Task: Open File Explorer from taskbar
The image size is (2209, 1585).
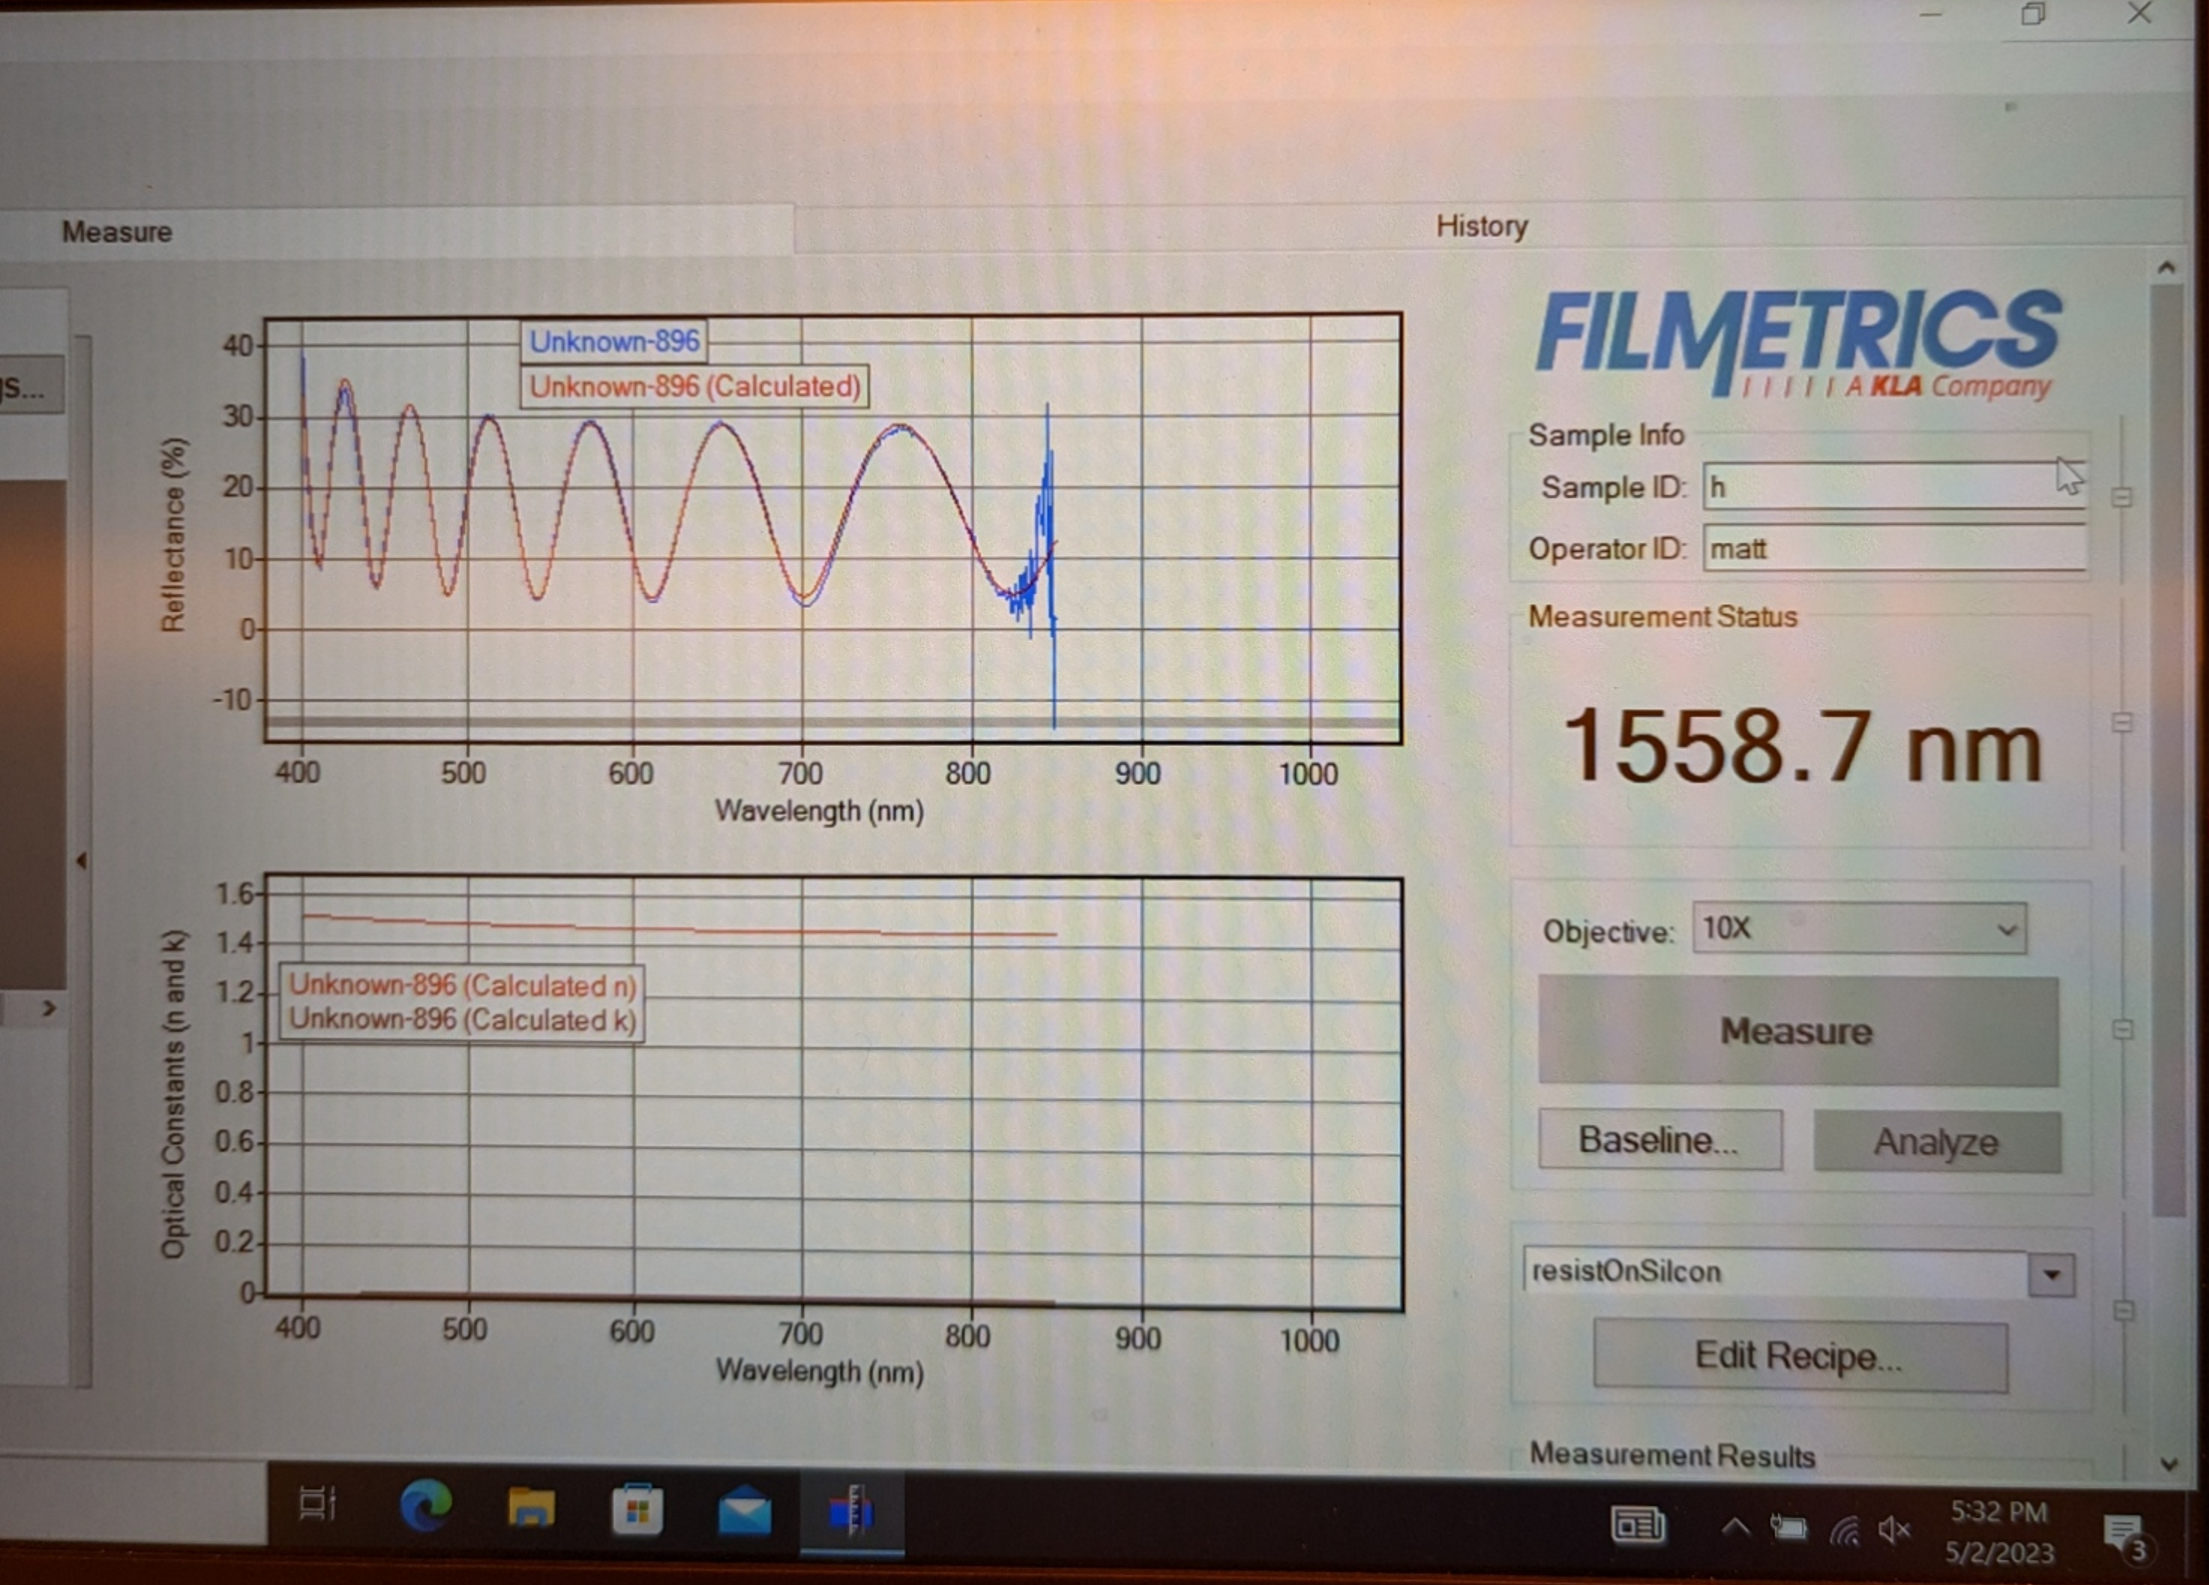Action: click(x=531, y=1506)
